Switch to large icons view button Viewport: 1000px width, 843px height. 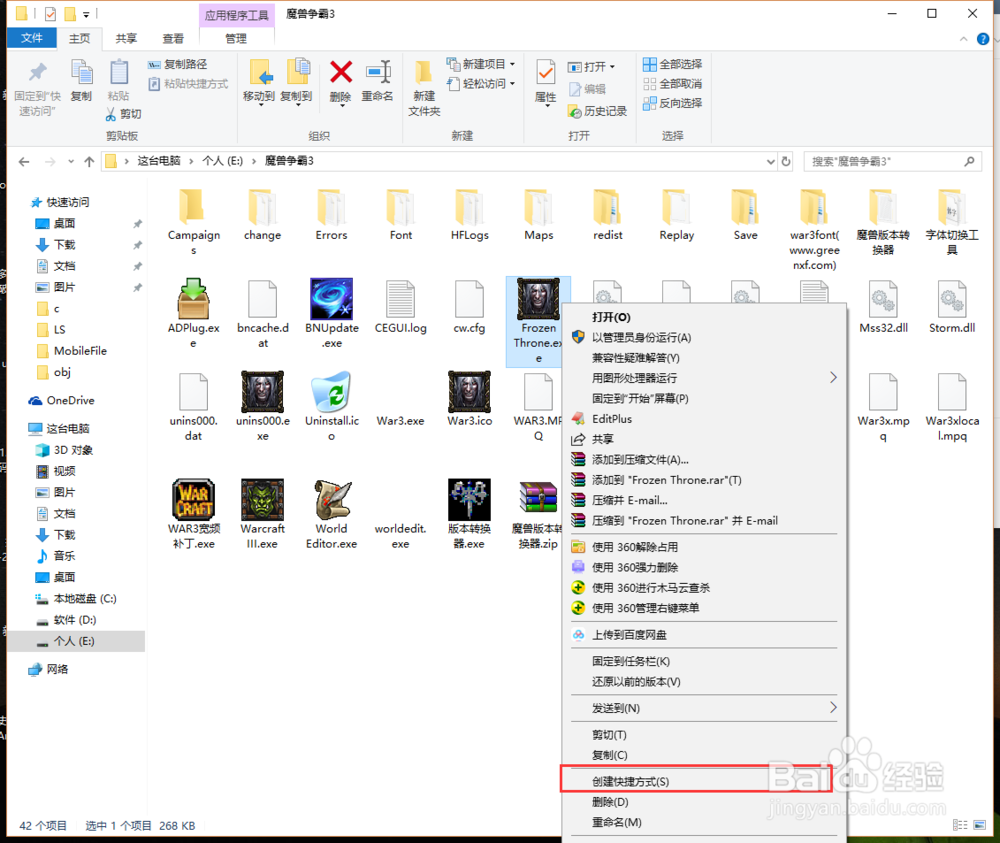click(x=980, y=825)
